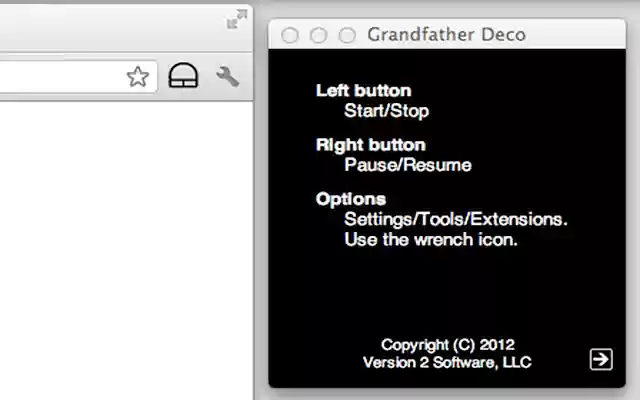The height and width of the screenshot is (400, 640).
Task: Click the "Version 2 Software, LLC" text
Action: coord(447,362)
